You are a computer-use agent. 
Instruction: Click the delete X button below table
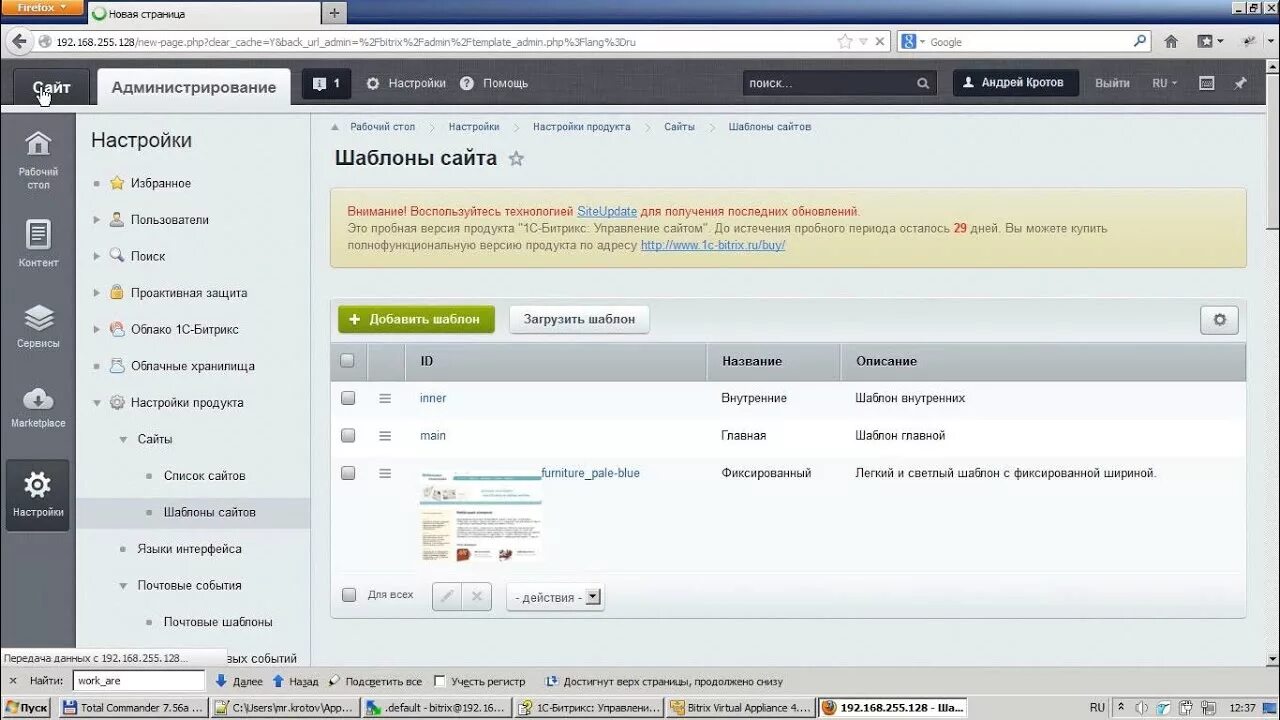477,596
